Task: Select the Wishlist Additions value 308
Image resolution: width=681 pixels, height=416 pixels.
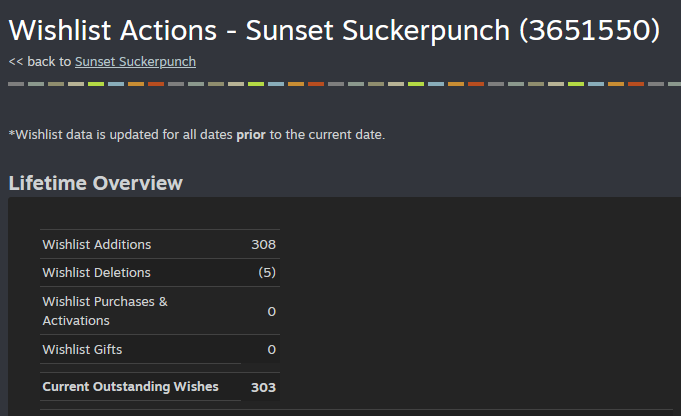Action: 263,244
